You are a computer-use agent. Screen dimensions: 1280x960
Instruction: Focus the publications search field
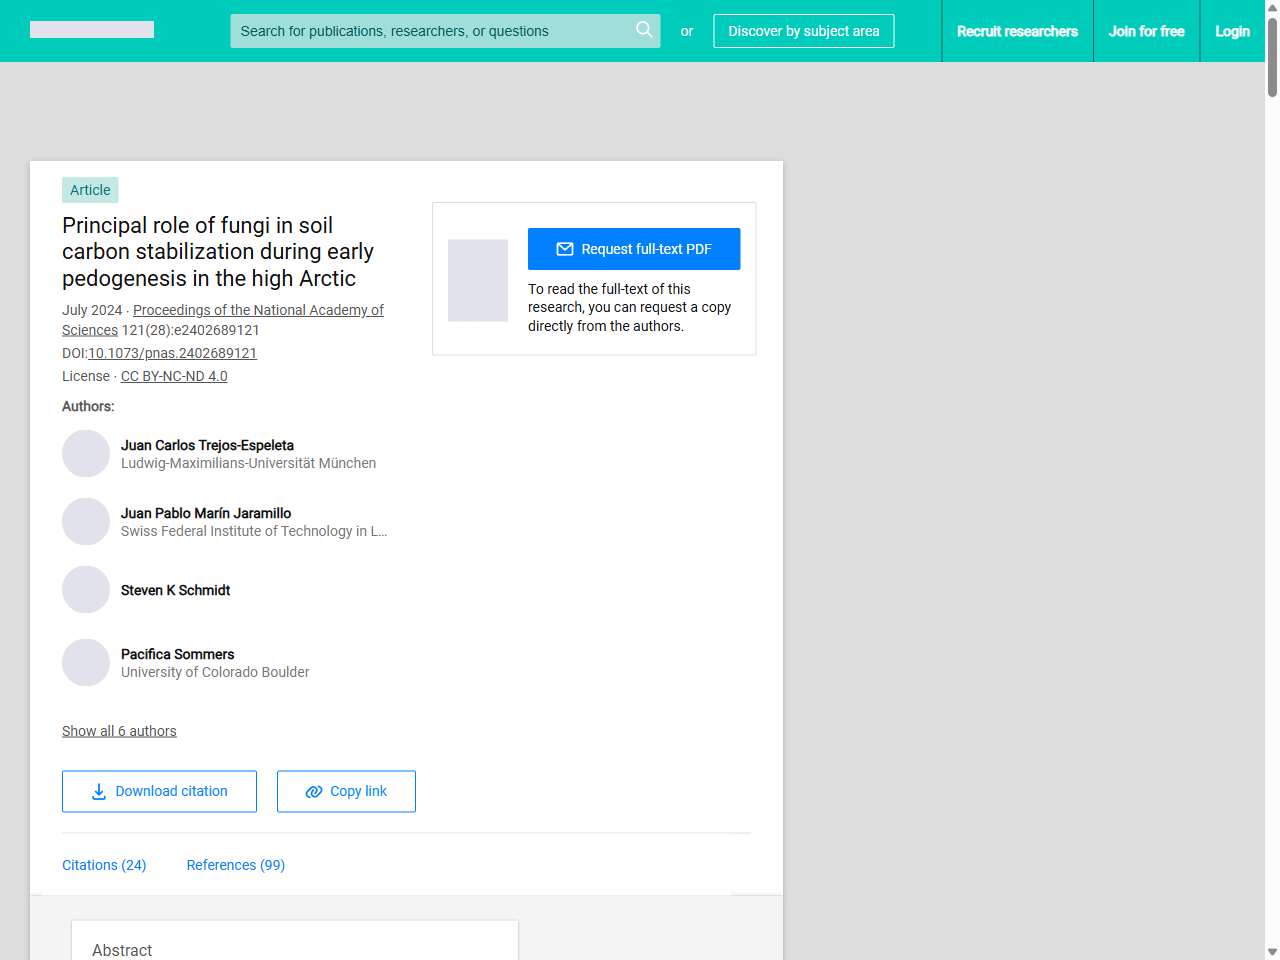(x=445, y=31)
